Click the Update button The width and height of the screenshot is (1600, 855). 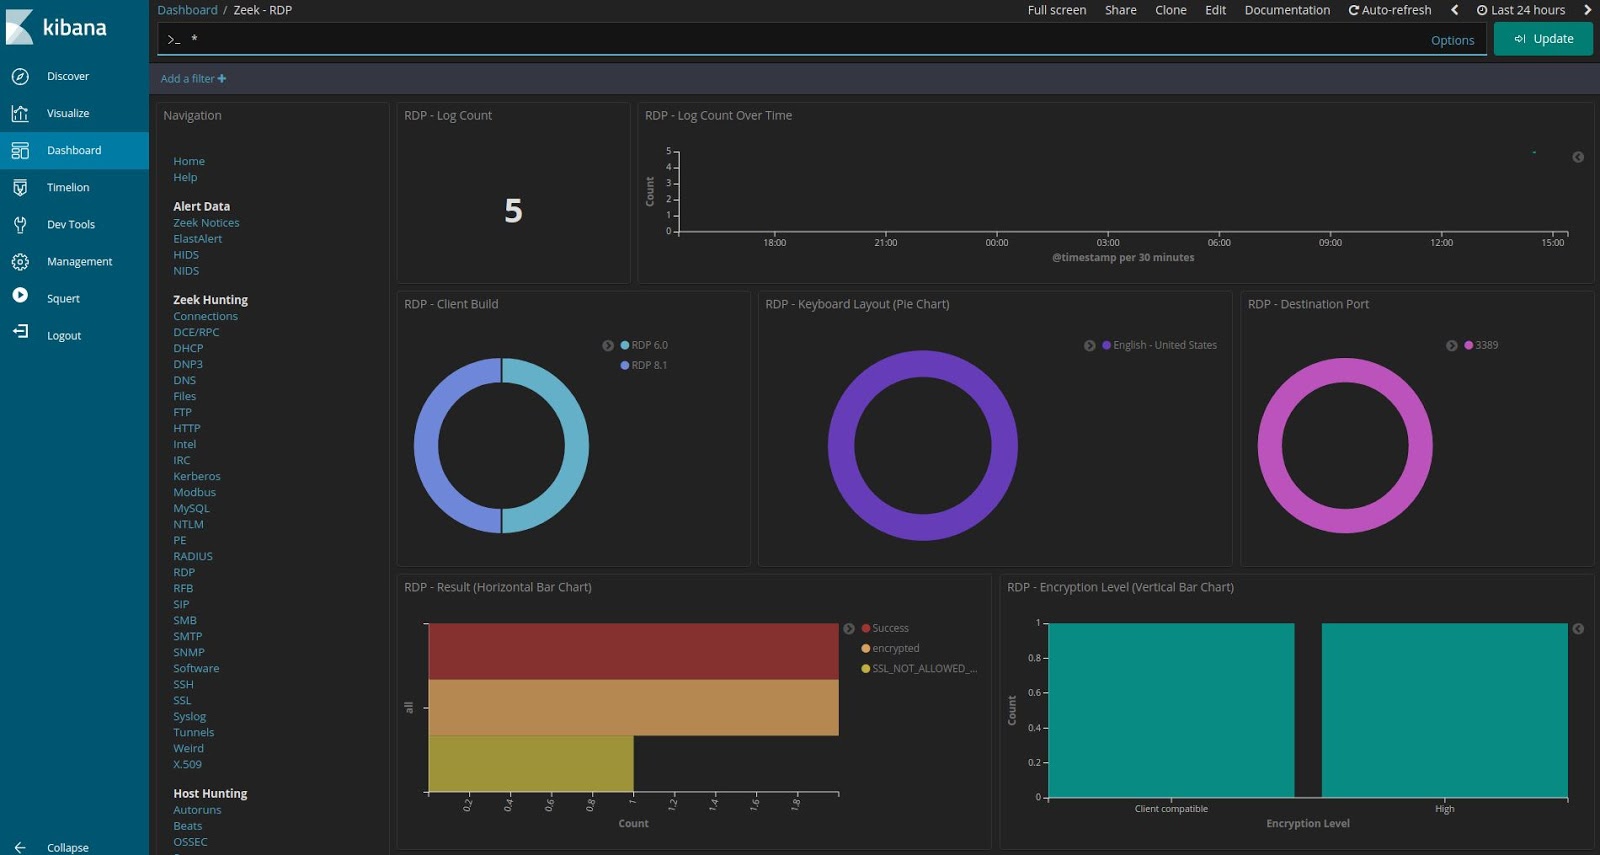point(1543,39)
